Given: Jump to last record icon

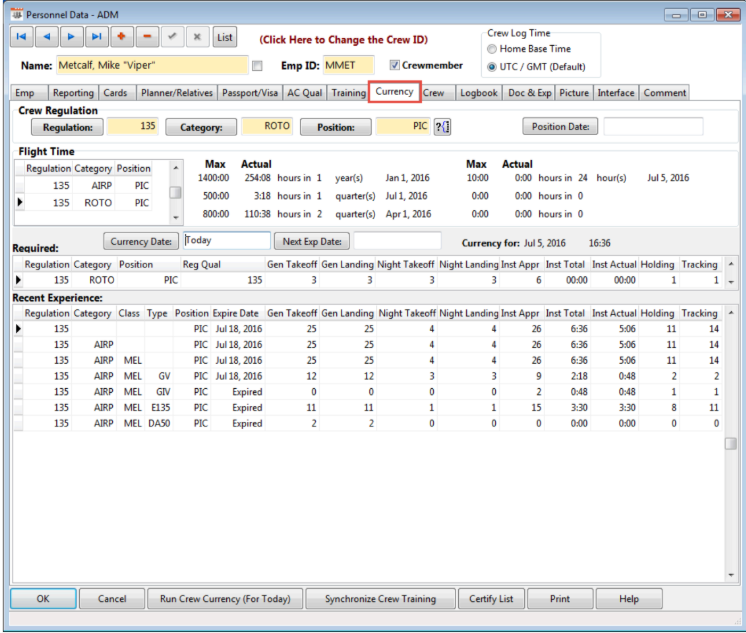Looking at the screenshot, I should click(97, 37).
